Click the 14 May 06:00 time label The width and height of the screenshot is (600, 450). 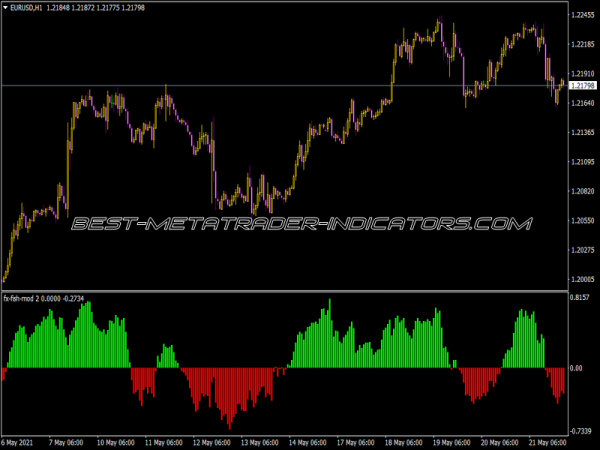click(x=307, y=443)
